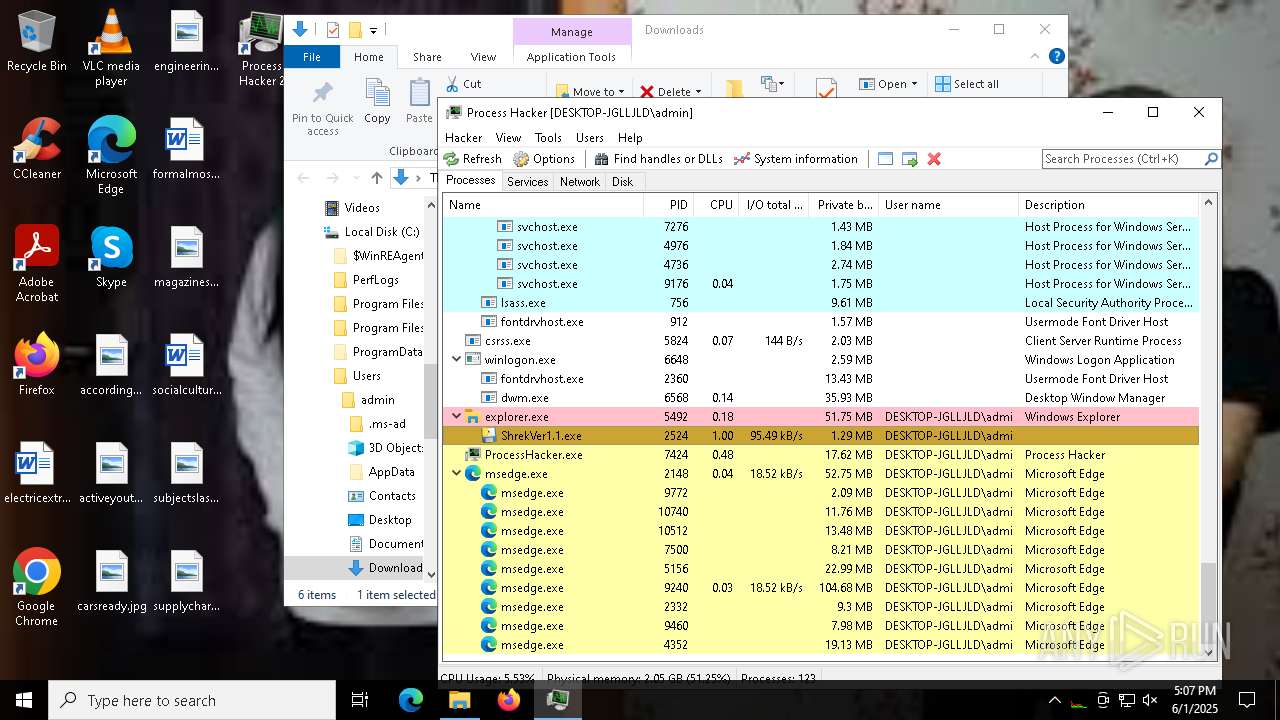The height and width of the screenshot is (720, 1280).
Task: Open CCleaner desktop icon
Action: click(x=37, y=148)
